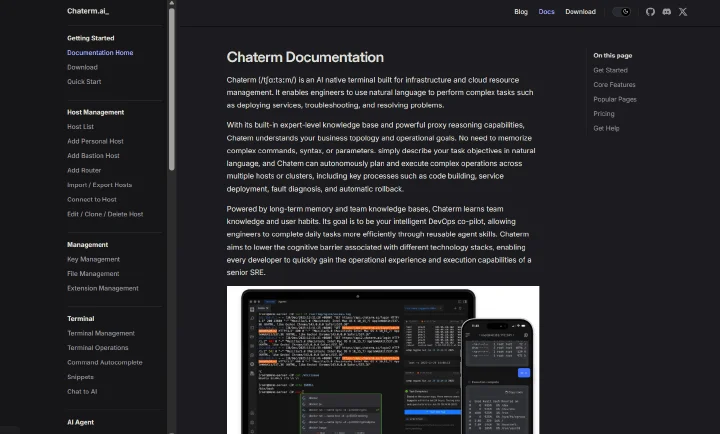Image resolution: width=720 pixels, height=434 pixels.
Task: Open Download page in sidebar
Action: tap(82, 68)
